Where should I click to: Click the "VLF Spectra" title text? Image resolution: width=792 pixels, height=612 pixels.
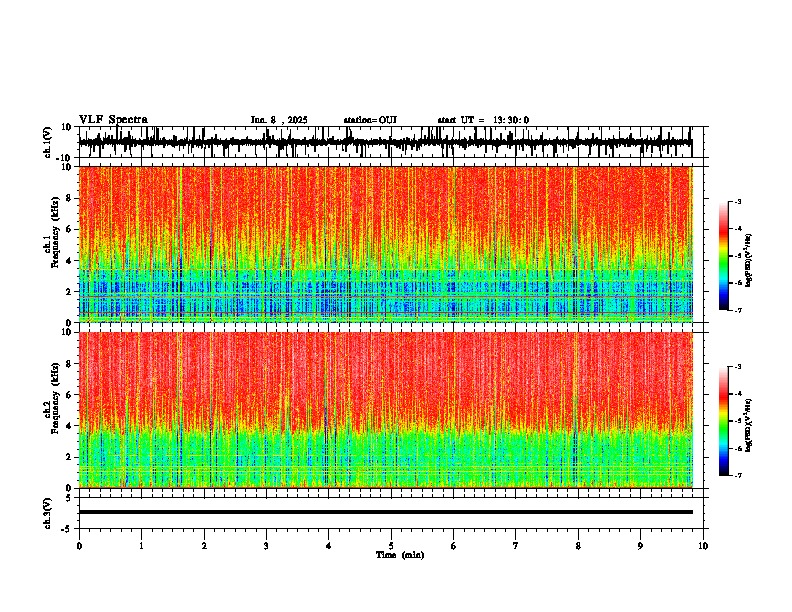pyautogui.click(x=113, y=120)
